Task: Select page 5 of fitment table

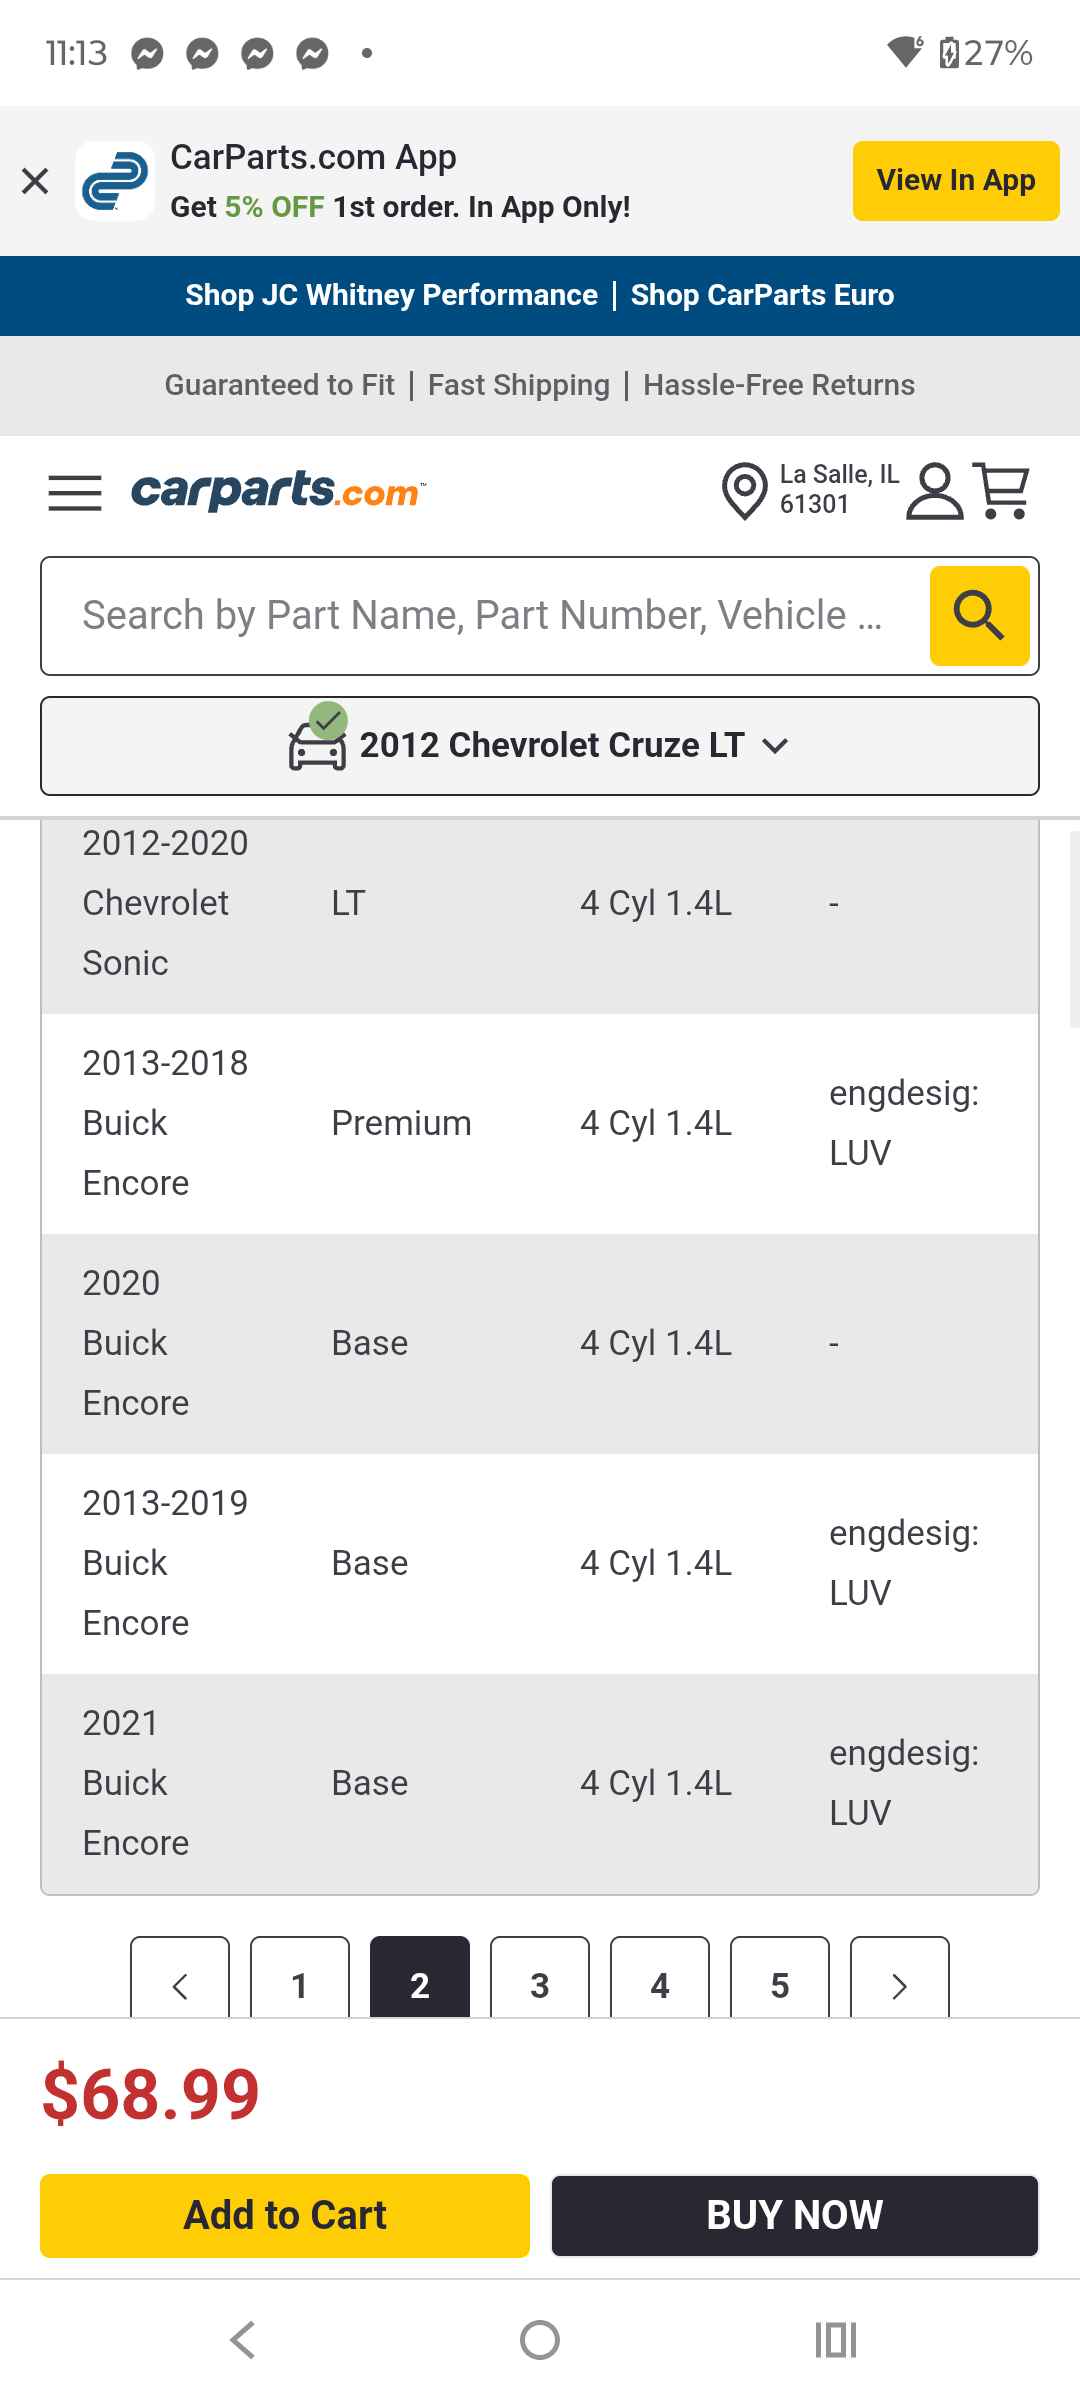Action: (780, 1977)
